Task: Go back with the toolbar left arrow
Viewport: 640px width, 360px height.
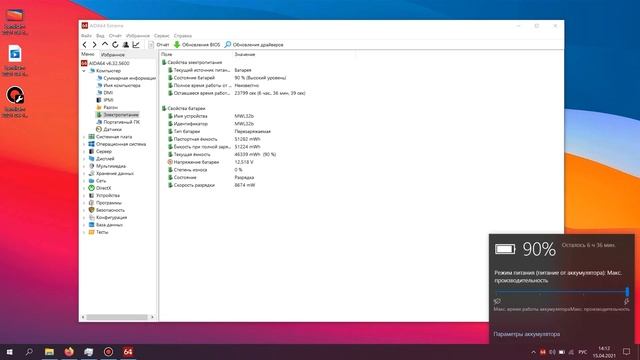Action: click(84, 44)
